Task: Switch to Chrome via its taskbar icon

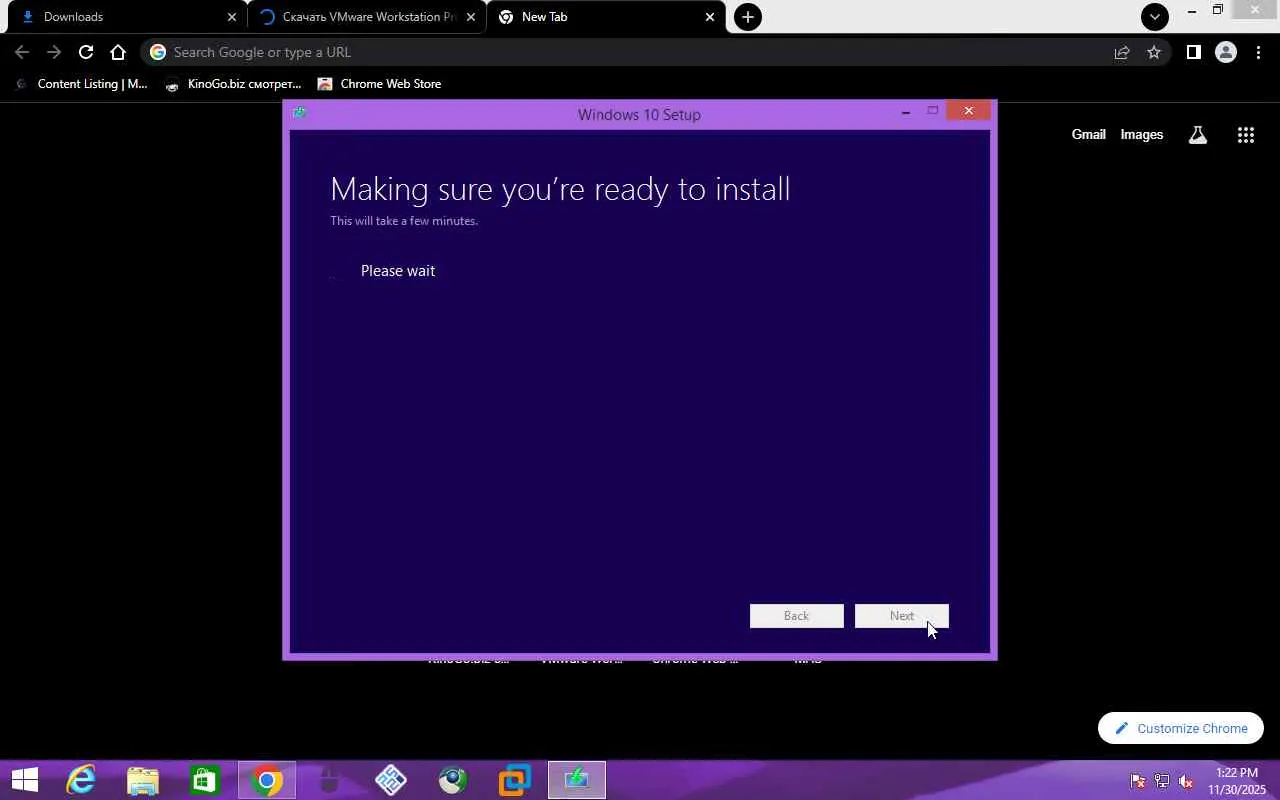Action: tap(267, 780)
